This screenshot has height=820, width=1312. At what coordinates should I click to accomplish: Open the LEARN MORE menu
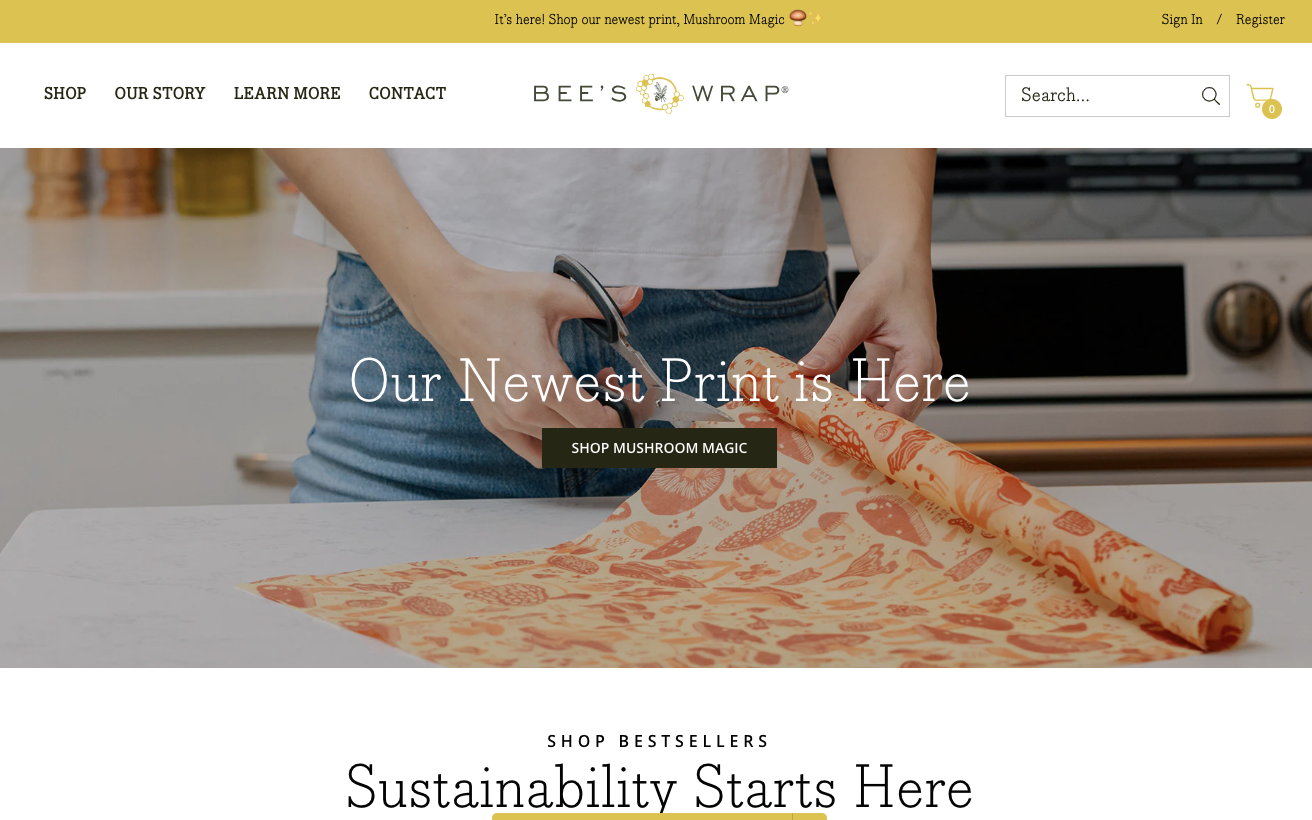tap(287, 93)
